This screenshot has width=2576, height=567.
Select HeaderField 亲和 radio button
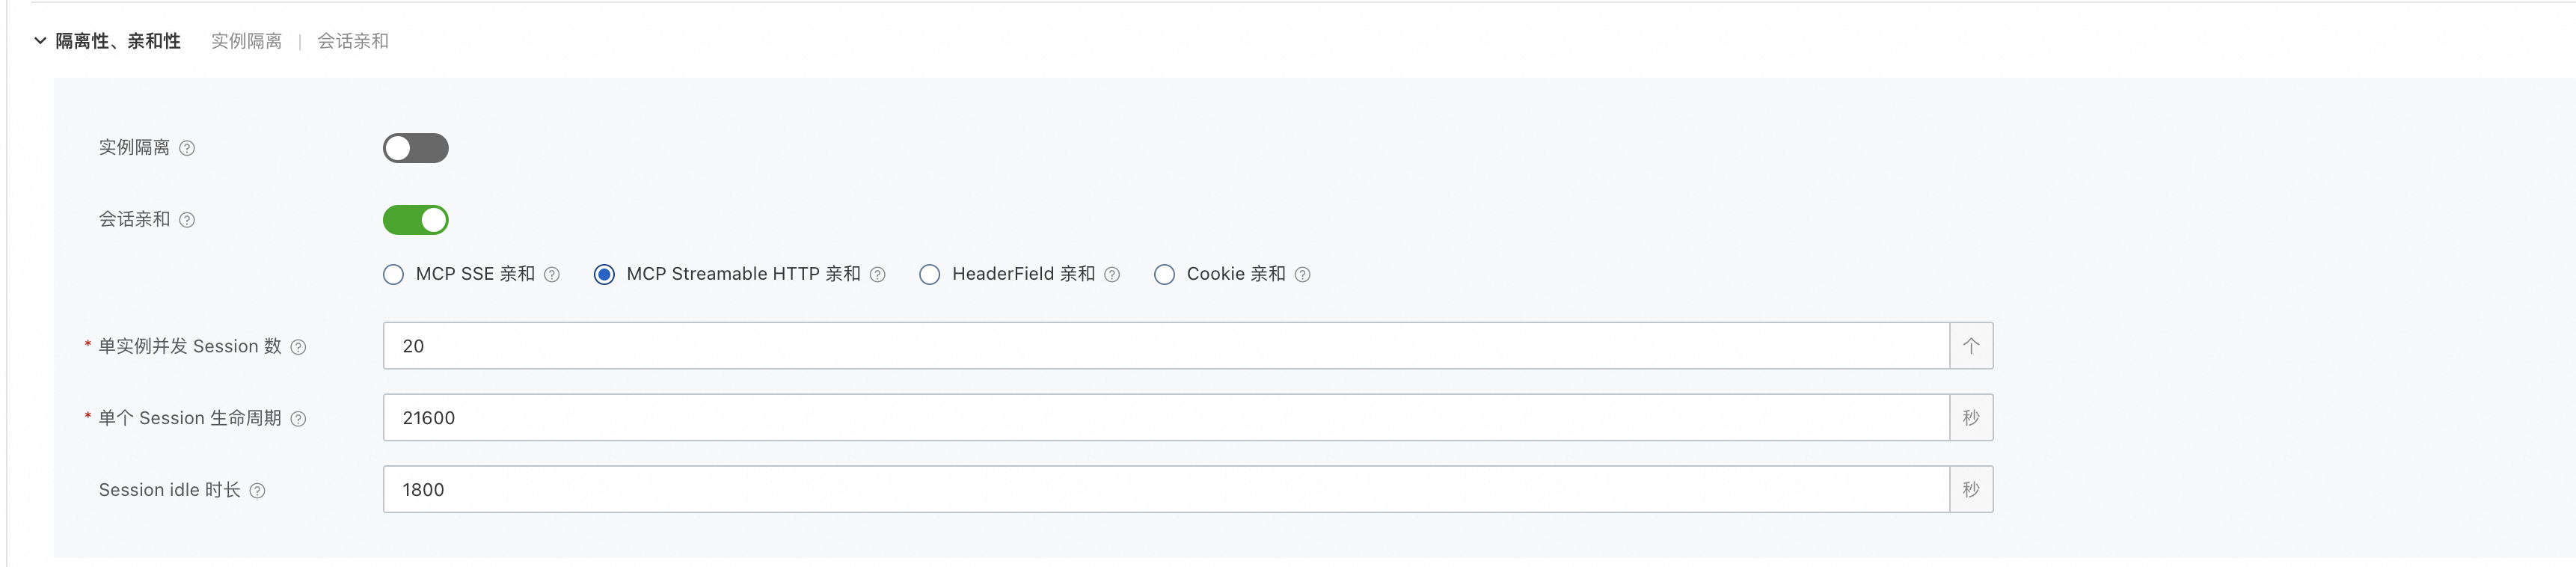930,275
